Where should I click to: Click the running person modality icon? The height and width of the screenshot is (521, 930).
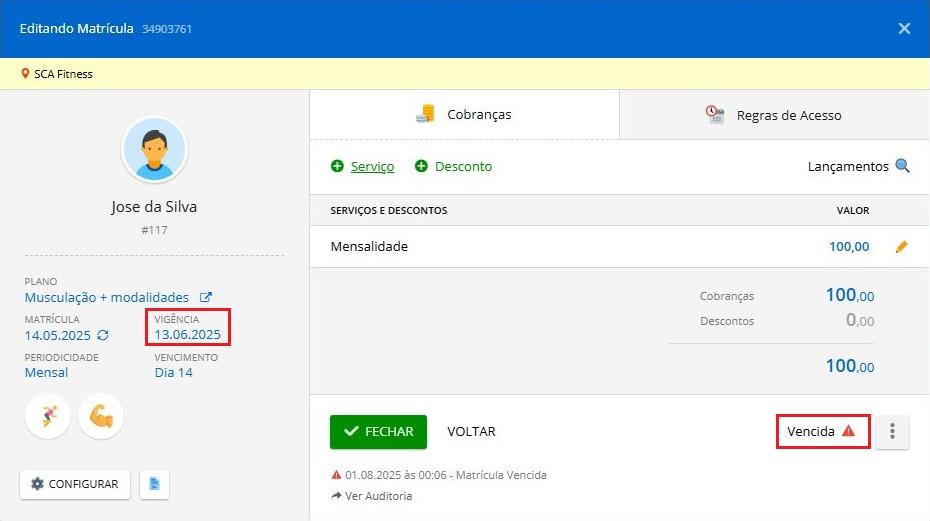[48, 416]
